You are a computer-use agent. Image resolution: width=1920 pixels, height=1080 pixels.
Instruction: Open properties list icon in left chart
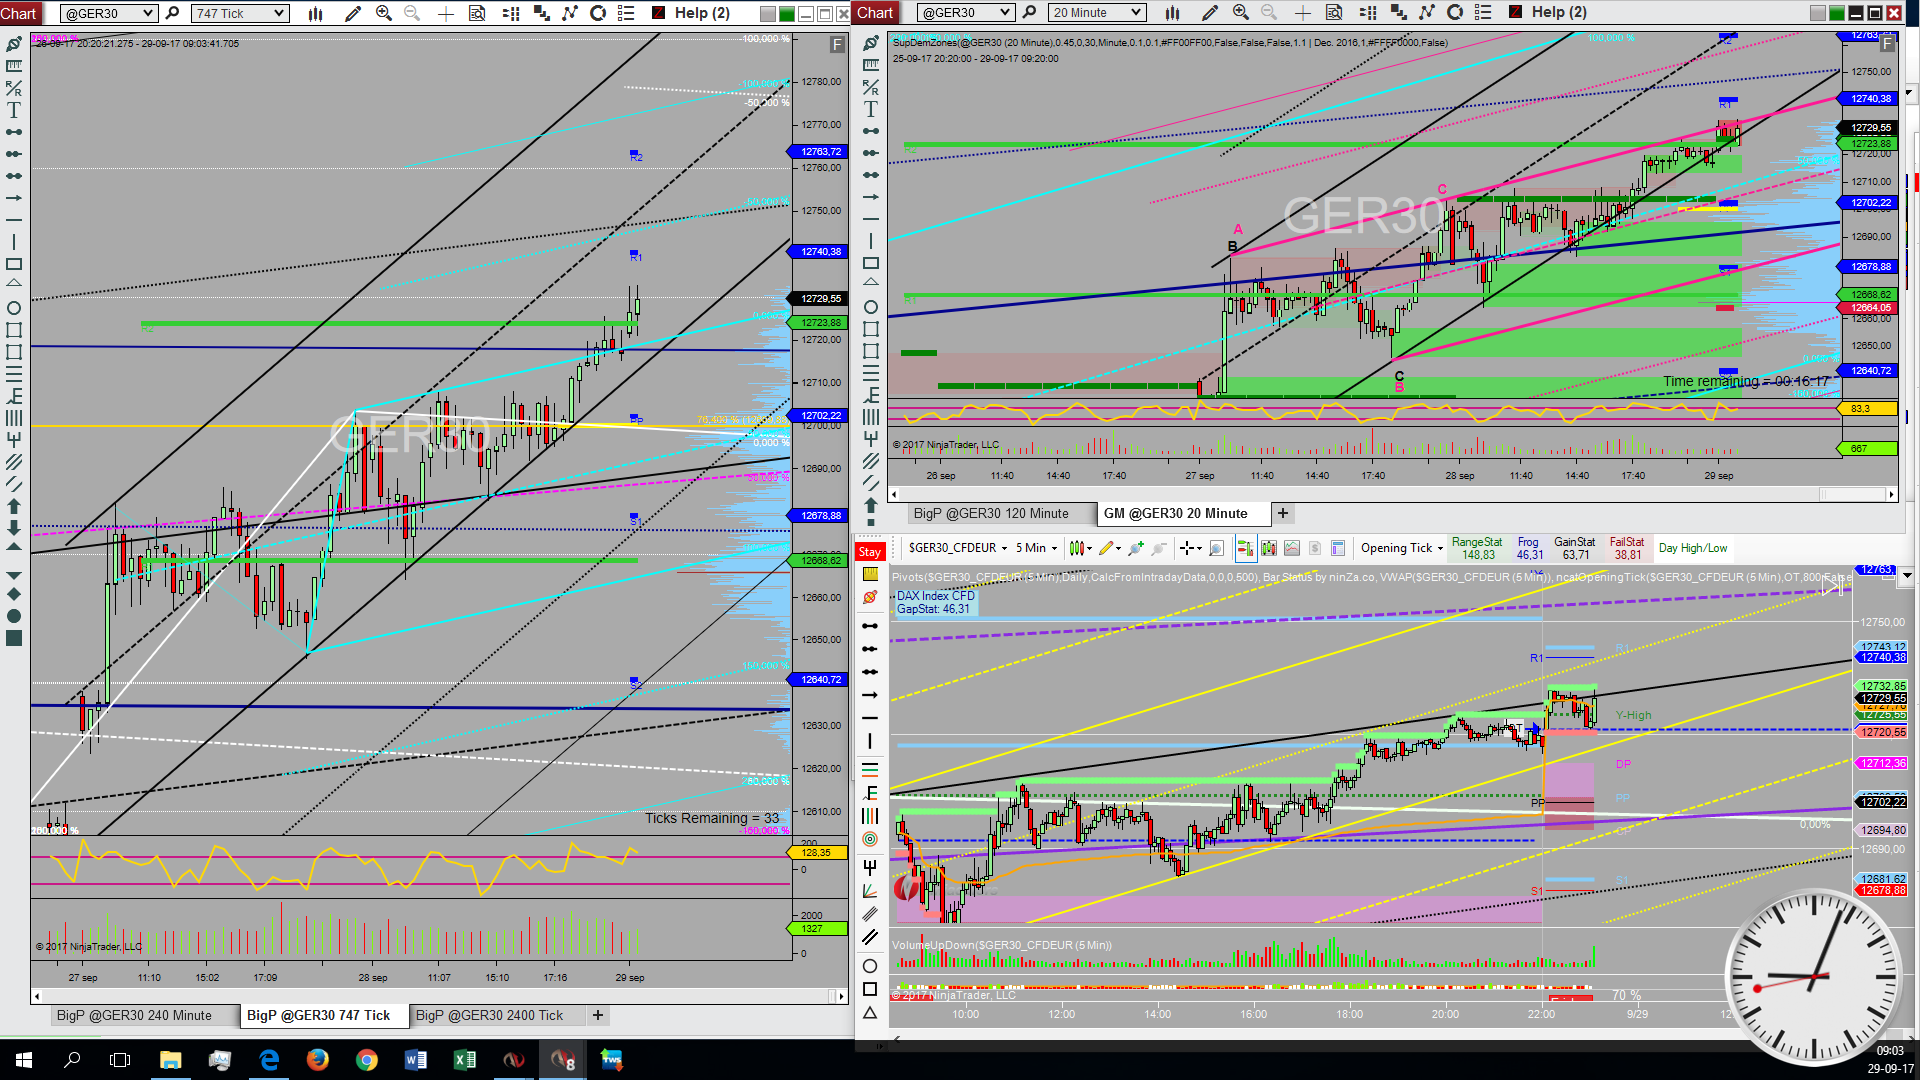[x=626, y=13]
